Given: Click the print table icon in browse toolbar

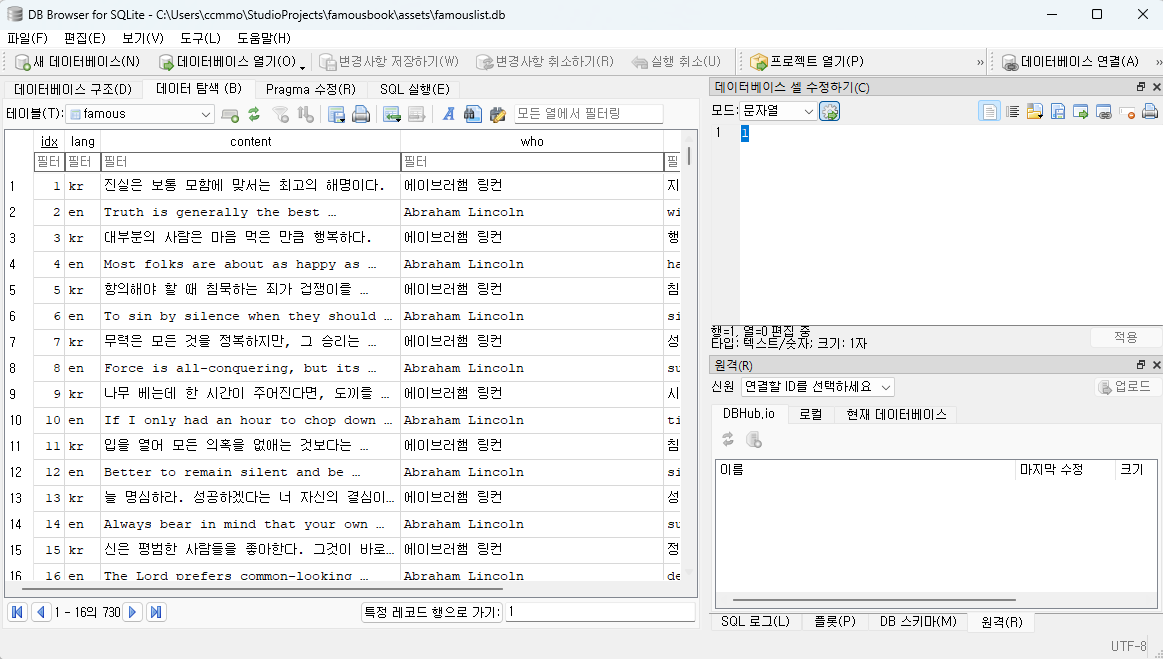Looking at the screenshot, I should coord(361,114).
